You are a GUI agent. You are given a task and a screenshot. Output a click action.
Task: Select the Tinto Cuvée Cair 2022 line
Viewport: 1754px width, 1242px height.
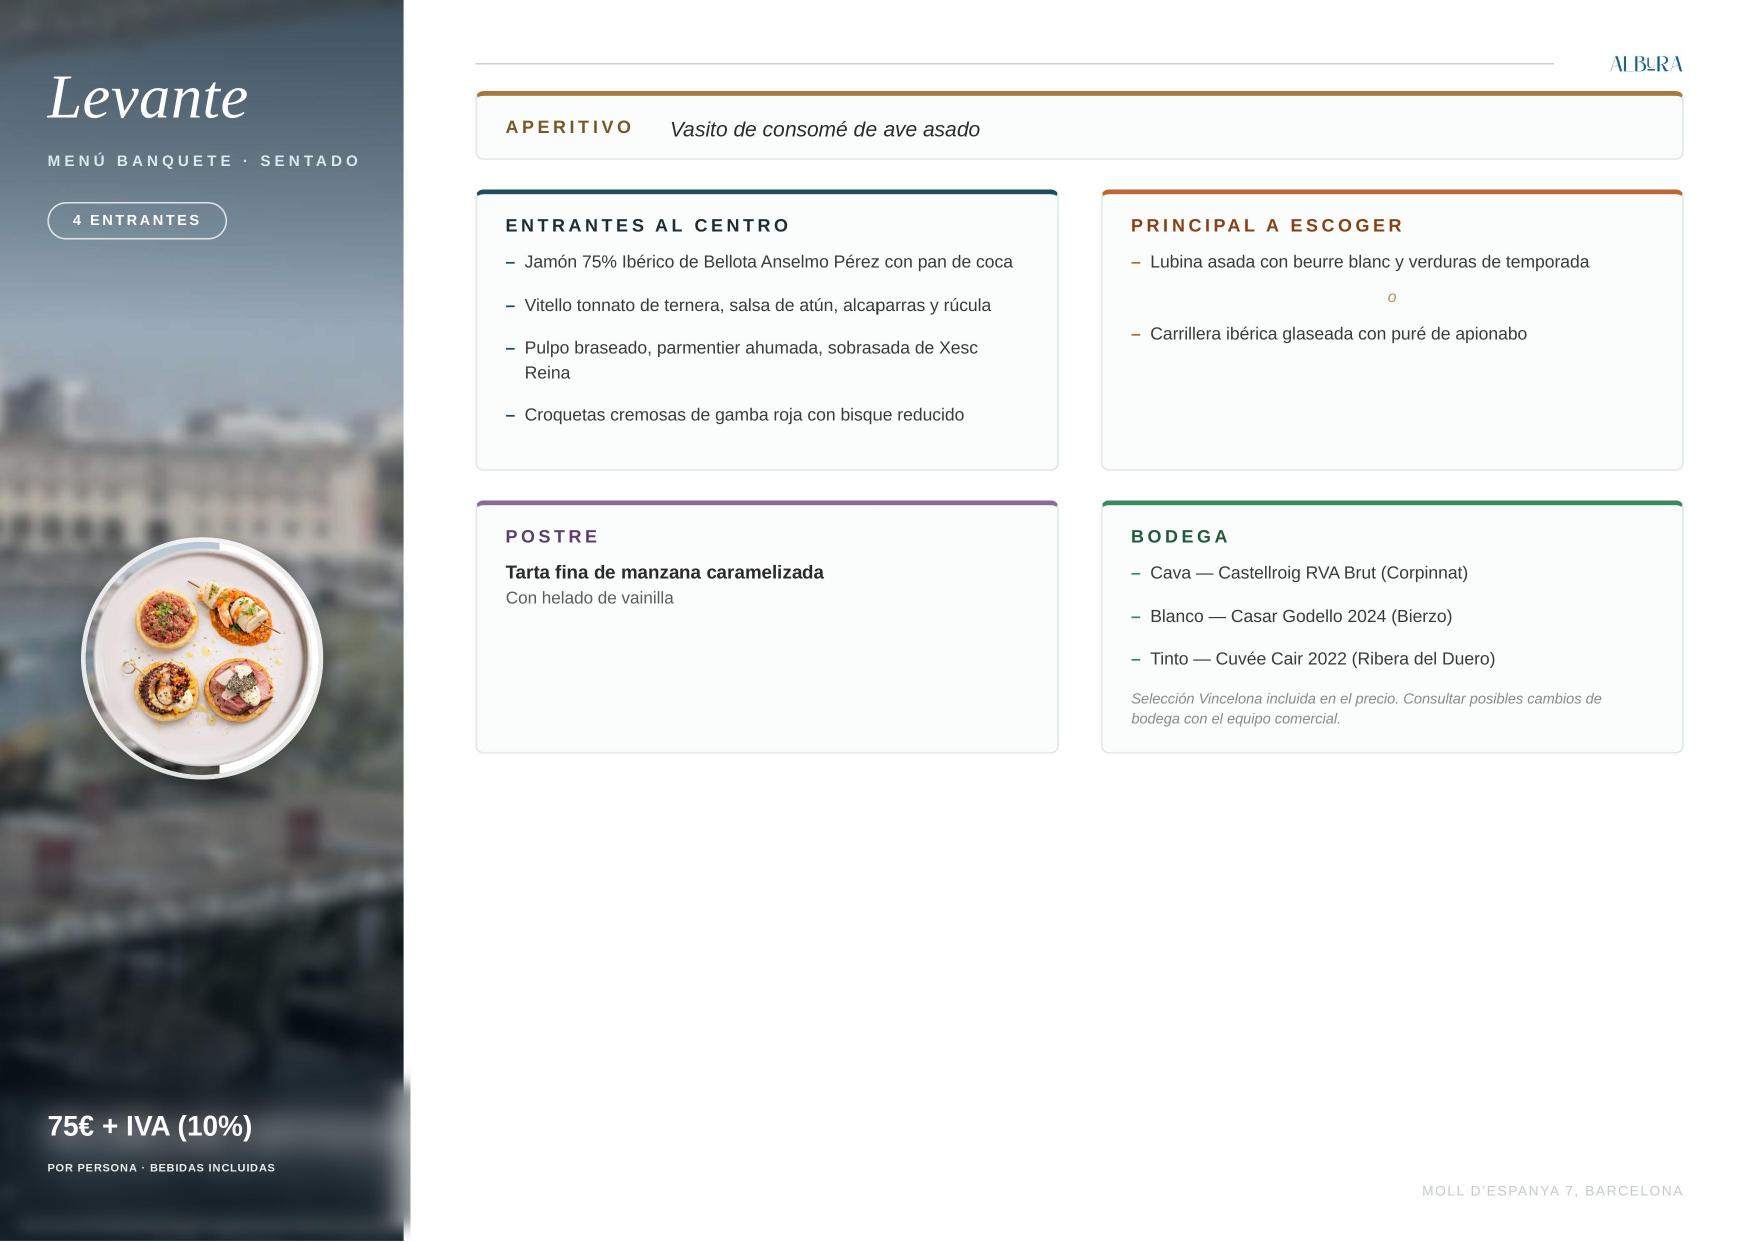click(1322, 659)
